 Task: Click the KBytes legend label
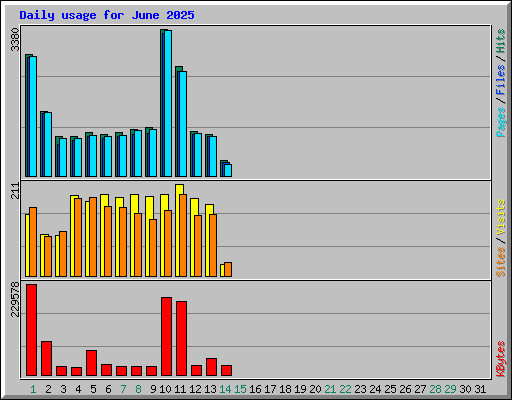501,359
